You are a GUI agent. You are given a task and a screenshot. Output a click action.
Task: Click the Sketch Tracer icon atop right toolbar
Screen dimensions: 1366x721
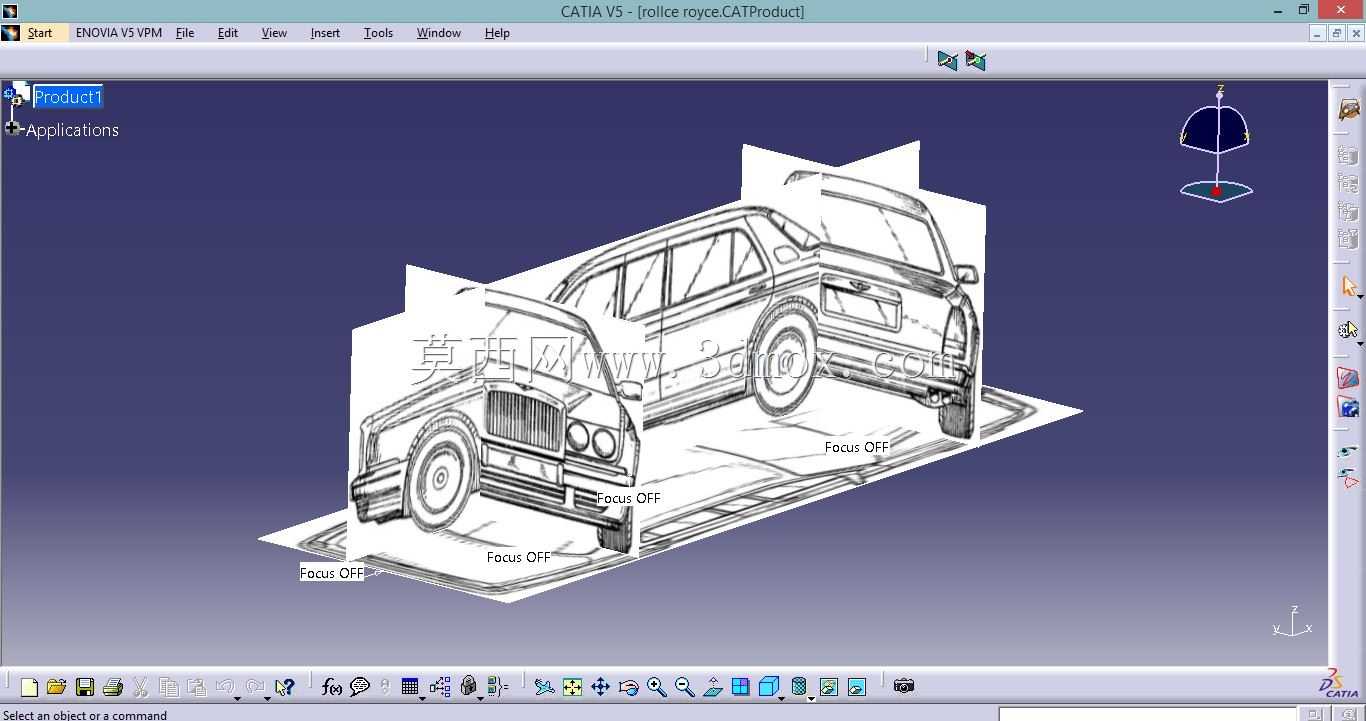tap(1349, 109)
